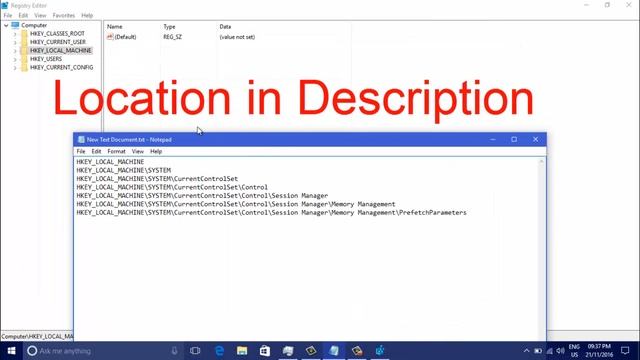Viewport: 640px width, 360px height.
Task: Open Registry Editor Favorites menu
Action: [x=64, y=16]
